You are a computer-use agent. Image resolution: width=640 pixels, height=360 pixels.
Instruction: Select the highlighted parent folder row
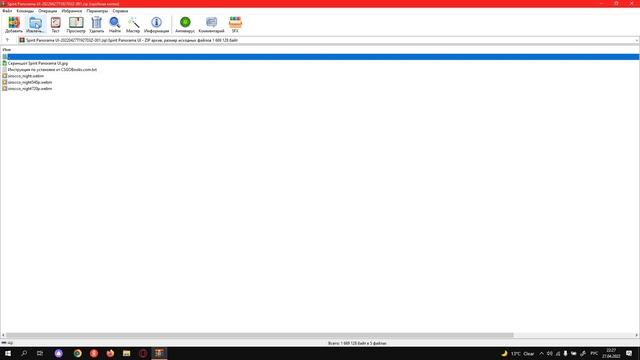coord(320,57)
